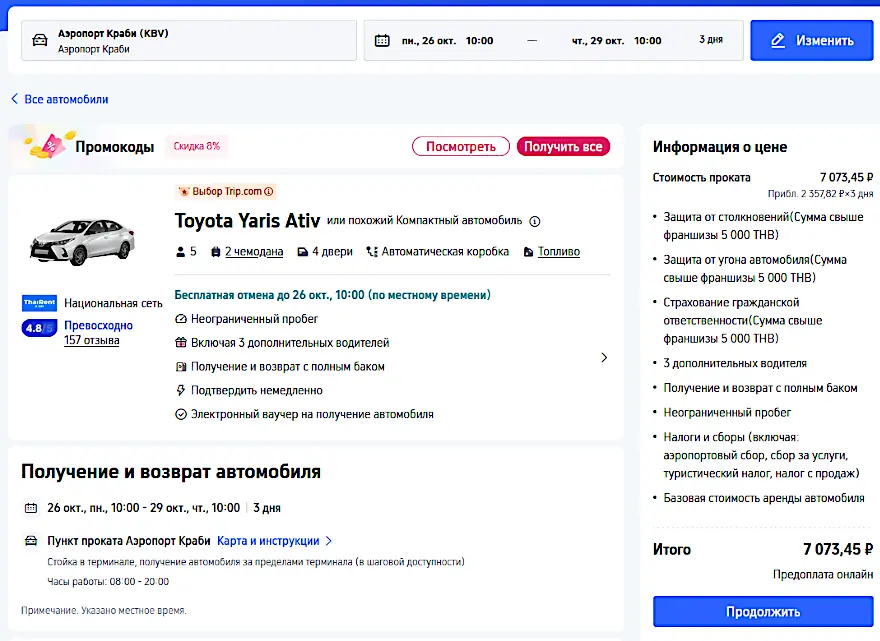
Task: Click Национальная сеть label
Action: coord(113,303)
